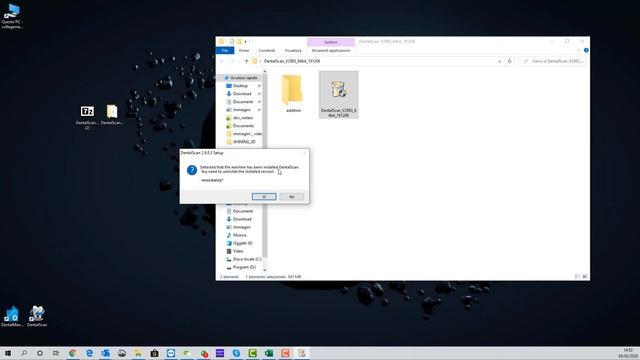Open Musica in the navigation pane
Screen dimensions: 640x360
point(239,235)
